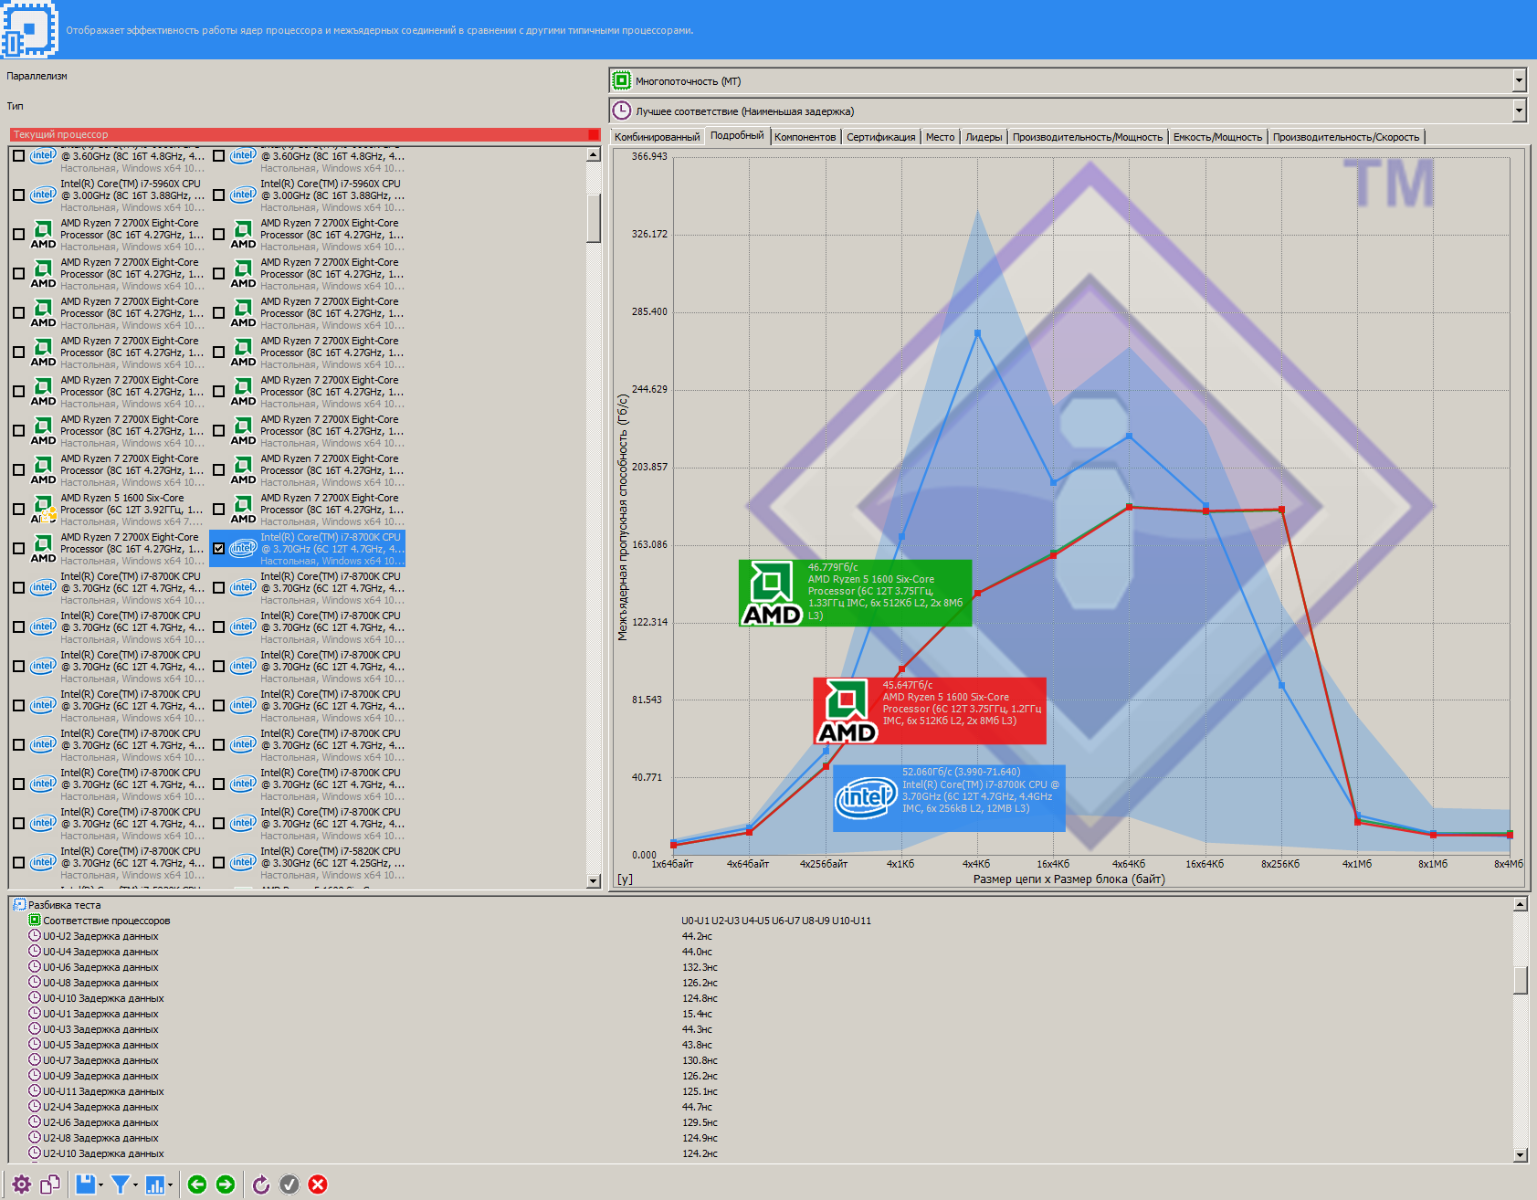Viewport: 1537px width, 1200px height.
Task: Click the blue bar chart icon
Action: 155,1185
